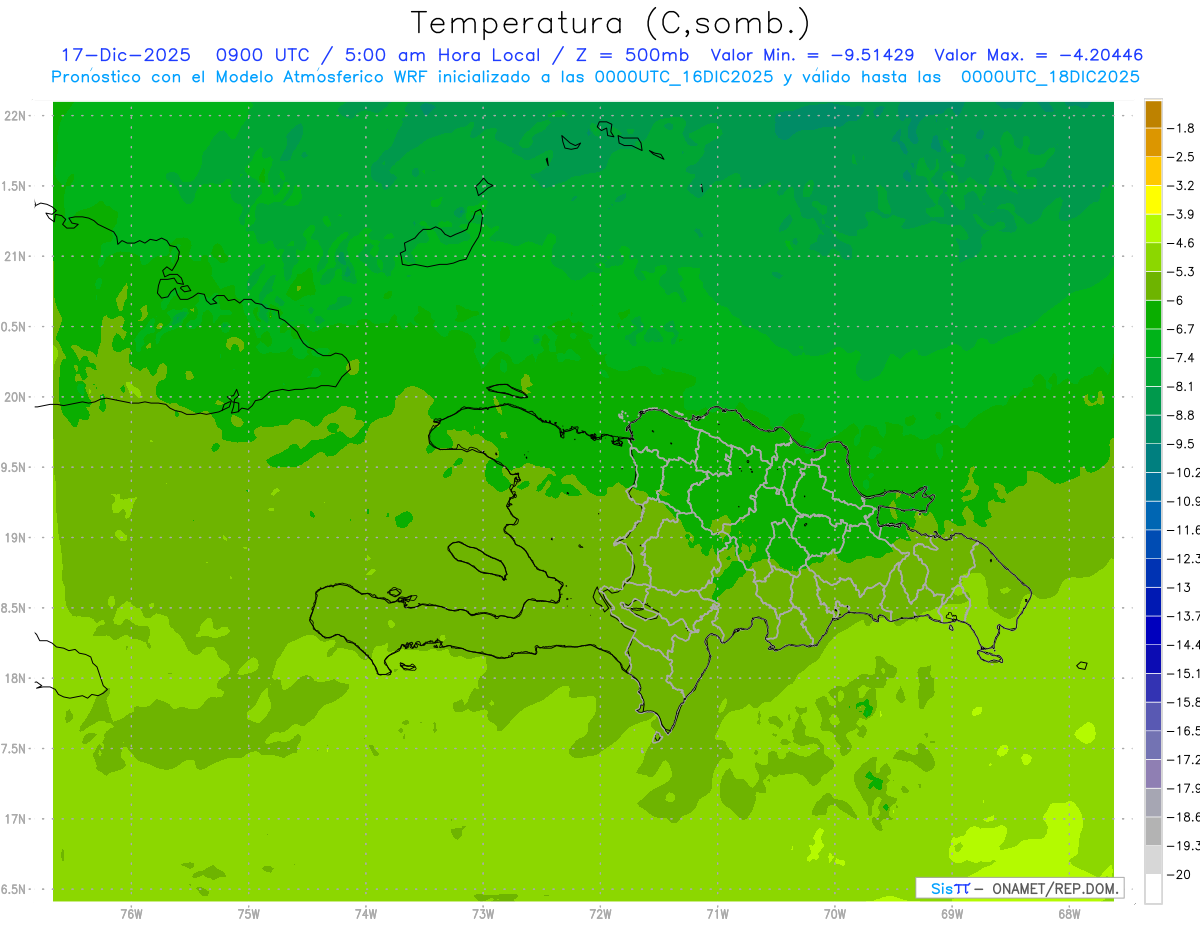Select the '69W' longitude label
Viewport: 1200px width, 927px height.
pyautogui.click(x=951, y=914)
